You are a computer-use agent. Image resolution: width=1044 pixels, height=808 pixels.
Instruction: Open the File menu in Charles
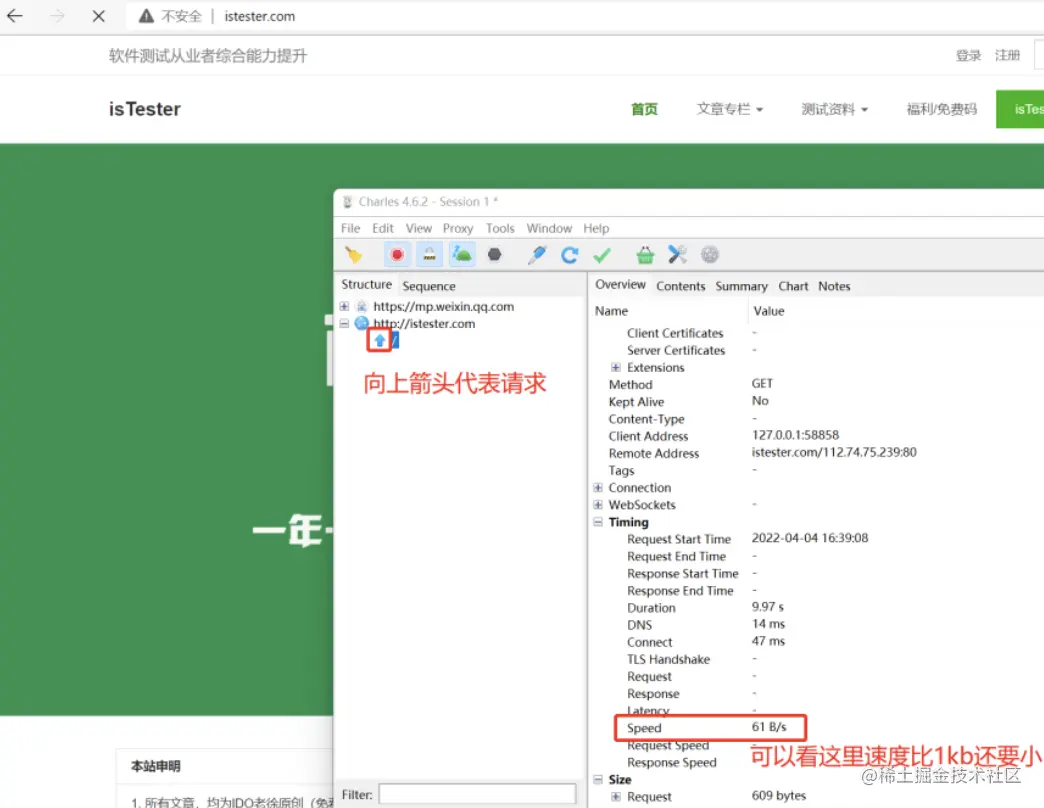pyautogui.click(x=350, y=228)
